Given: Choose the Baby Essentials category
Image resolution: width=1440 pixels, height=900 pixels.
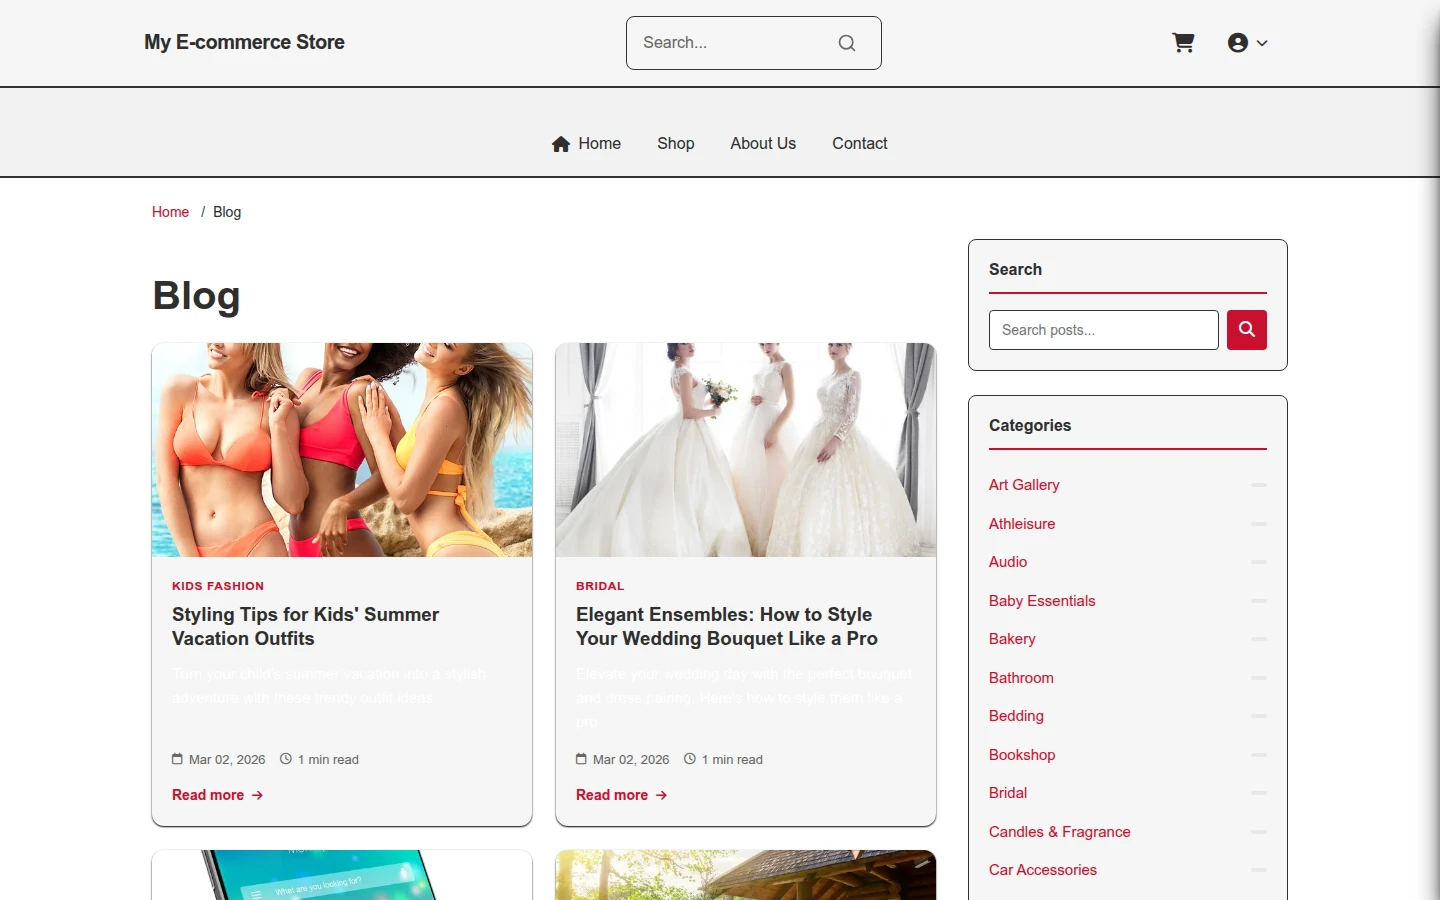Looking at the screenshot, I should point(1042,601).
